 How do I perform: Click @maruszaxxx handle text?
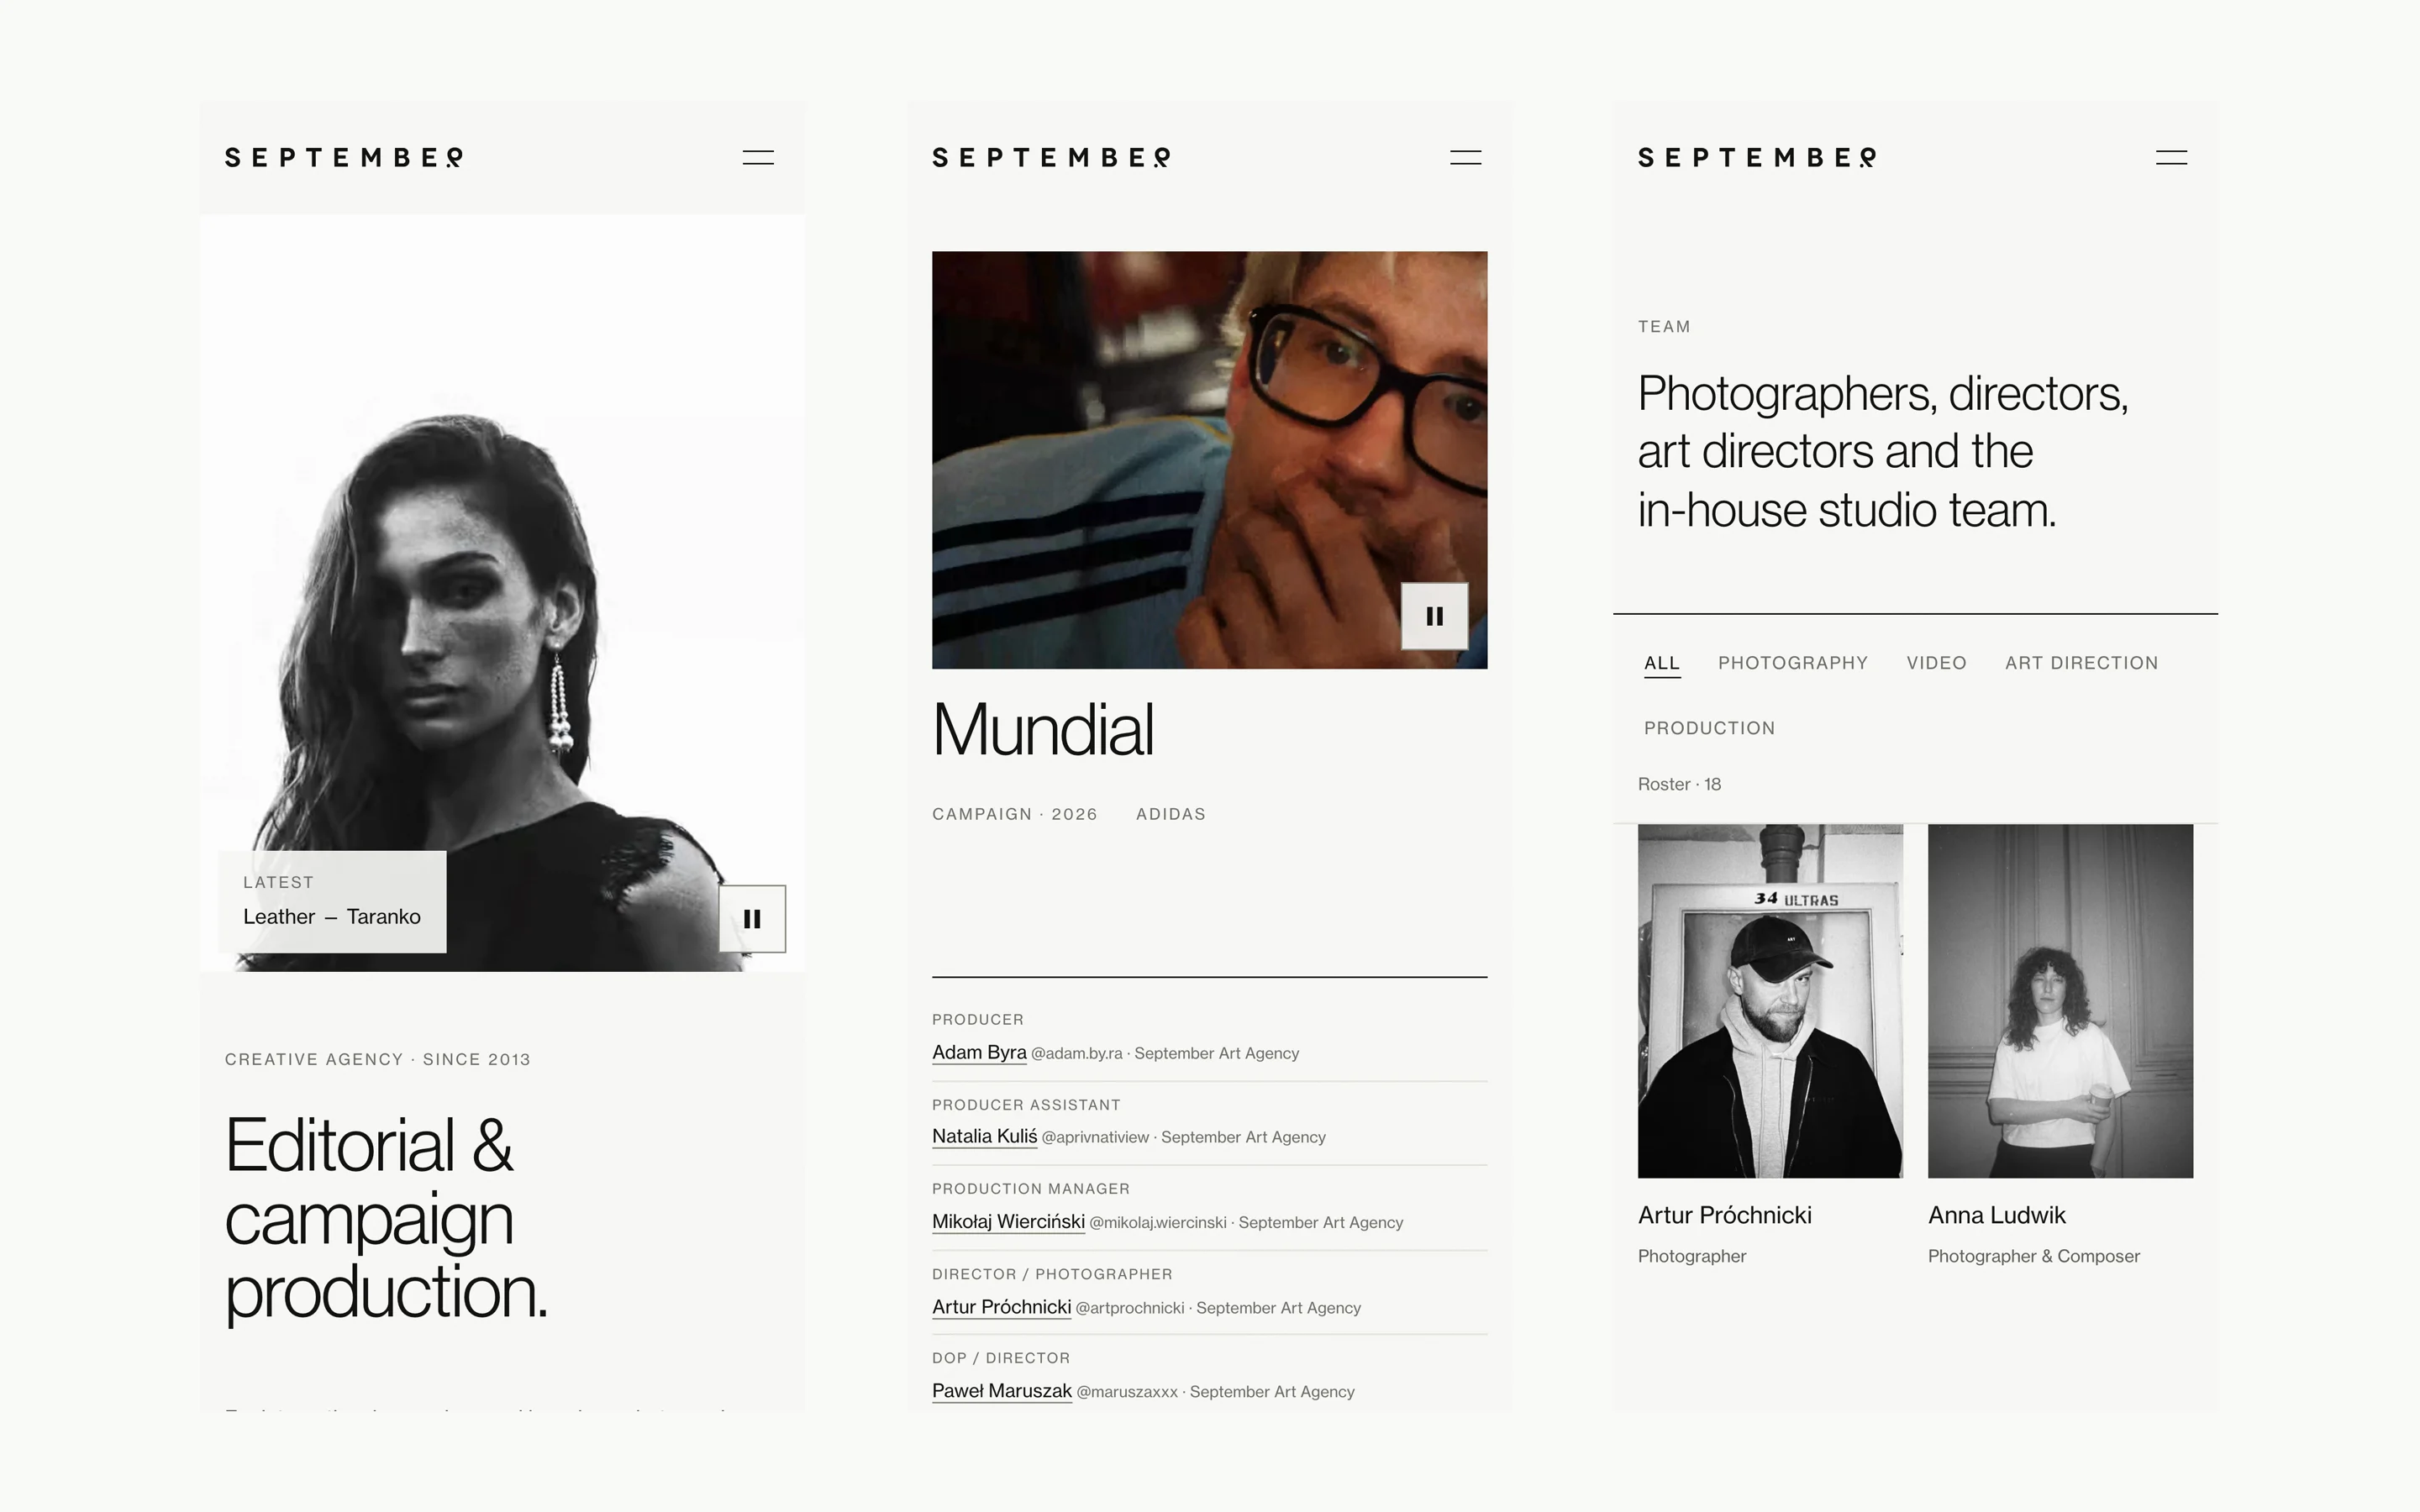[1127, 1391]
